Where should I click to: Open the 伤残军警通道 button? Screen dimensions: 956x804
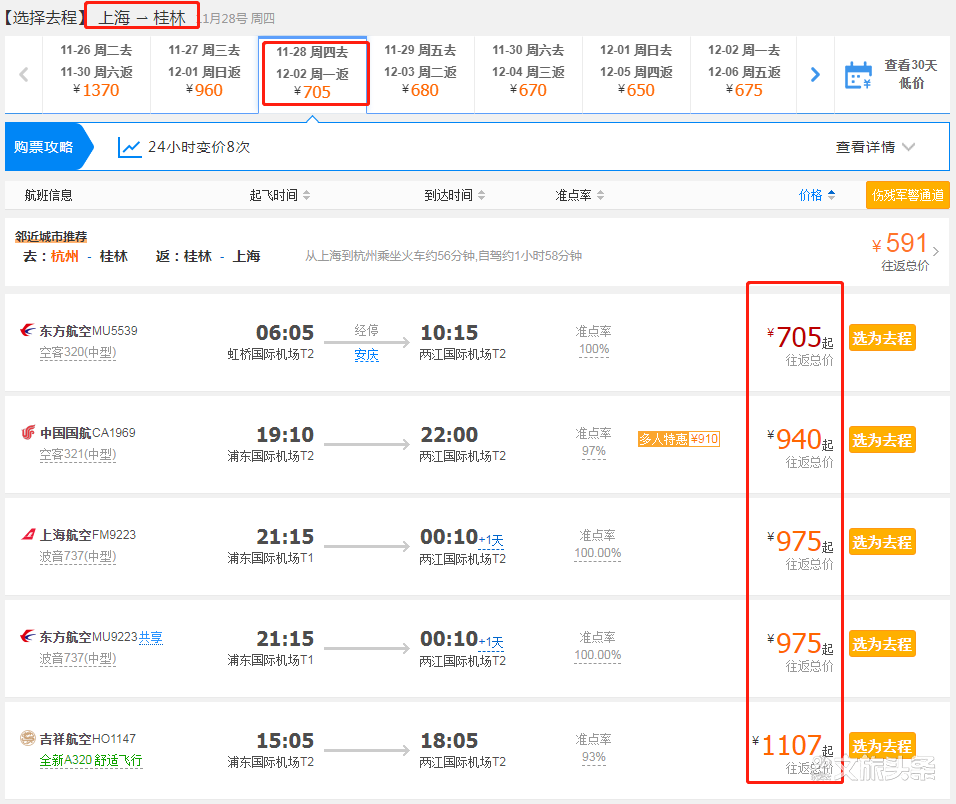908,195
